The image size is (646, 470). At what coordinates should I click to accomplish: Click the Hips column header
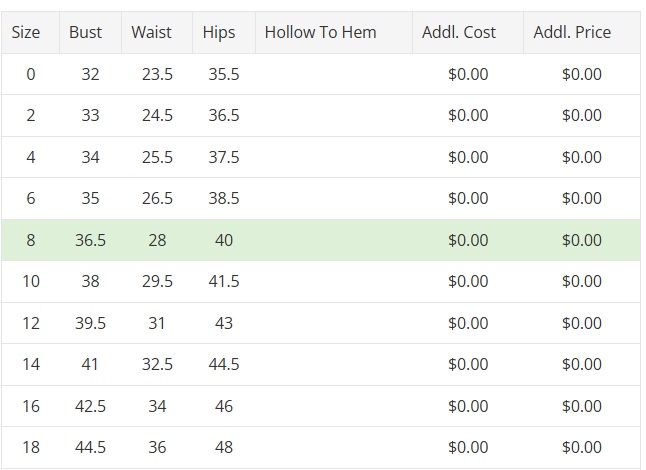(219, 32)
